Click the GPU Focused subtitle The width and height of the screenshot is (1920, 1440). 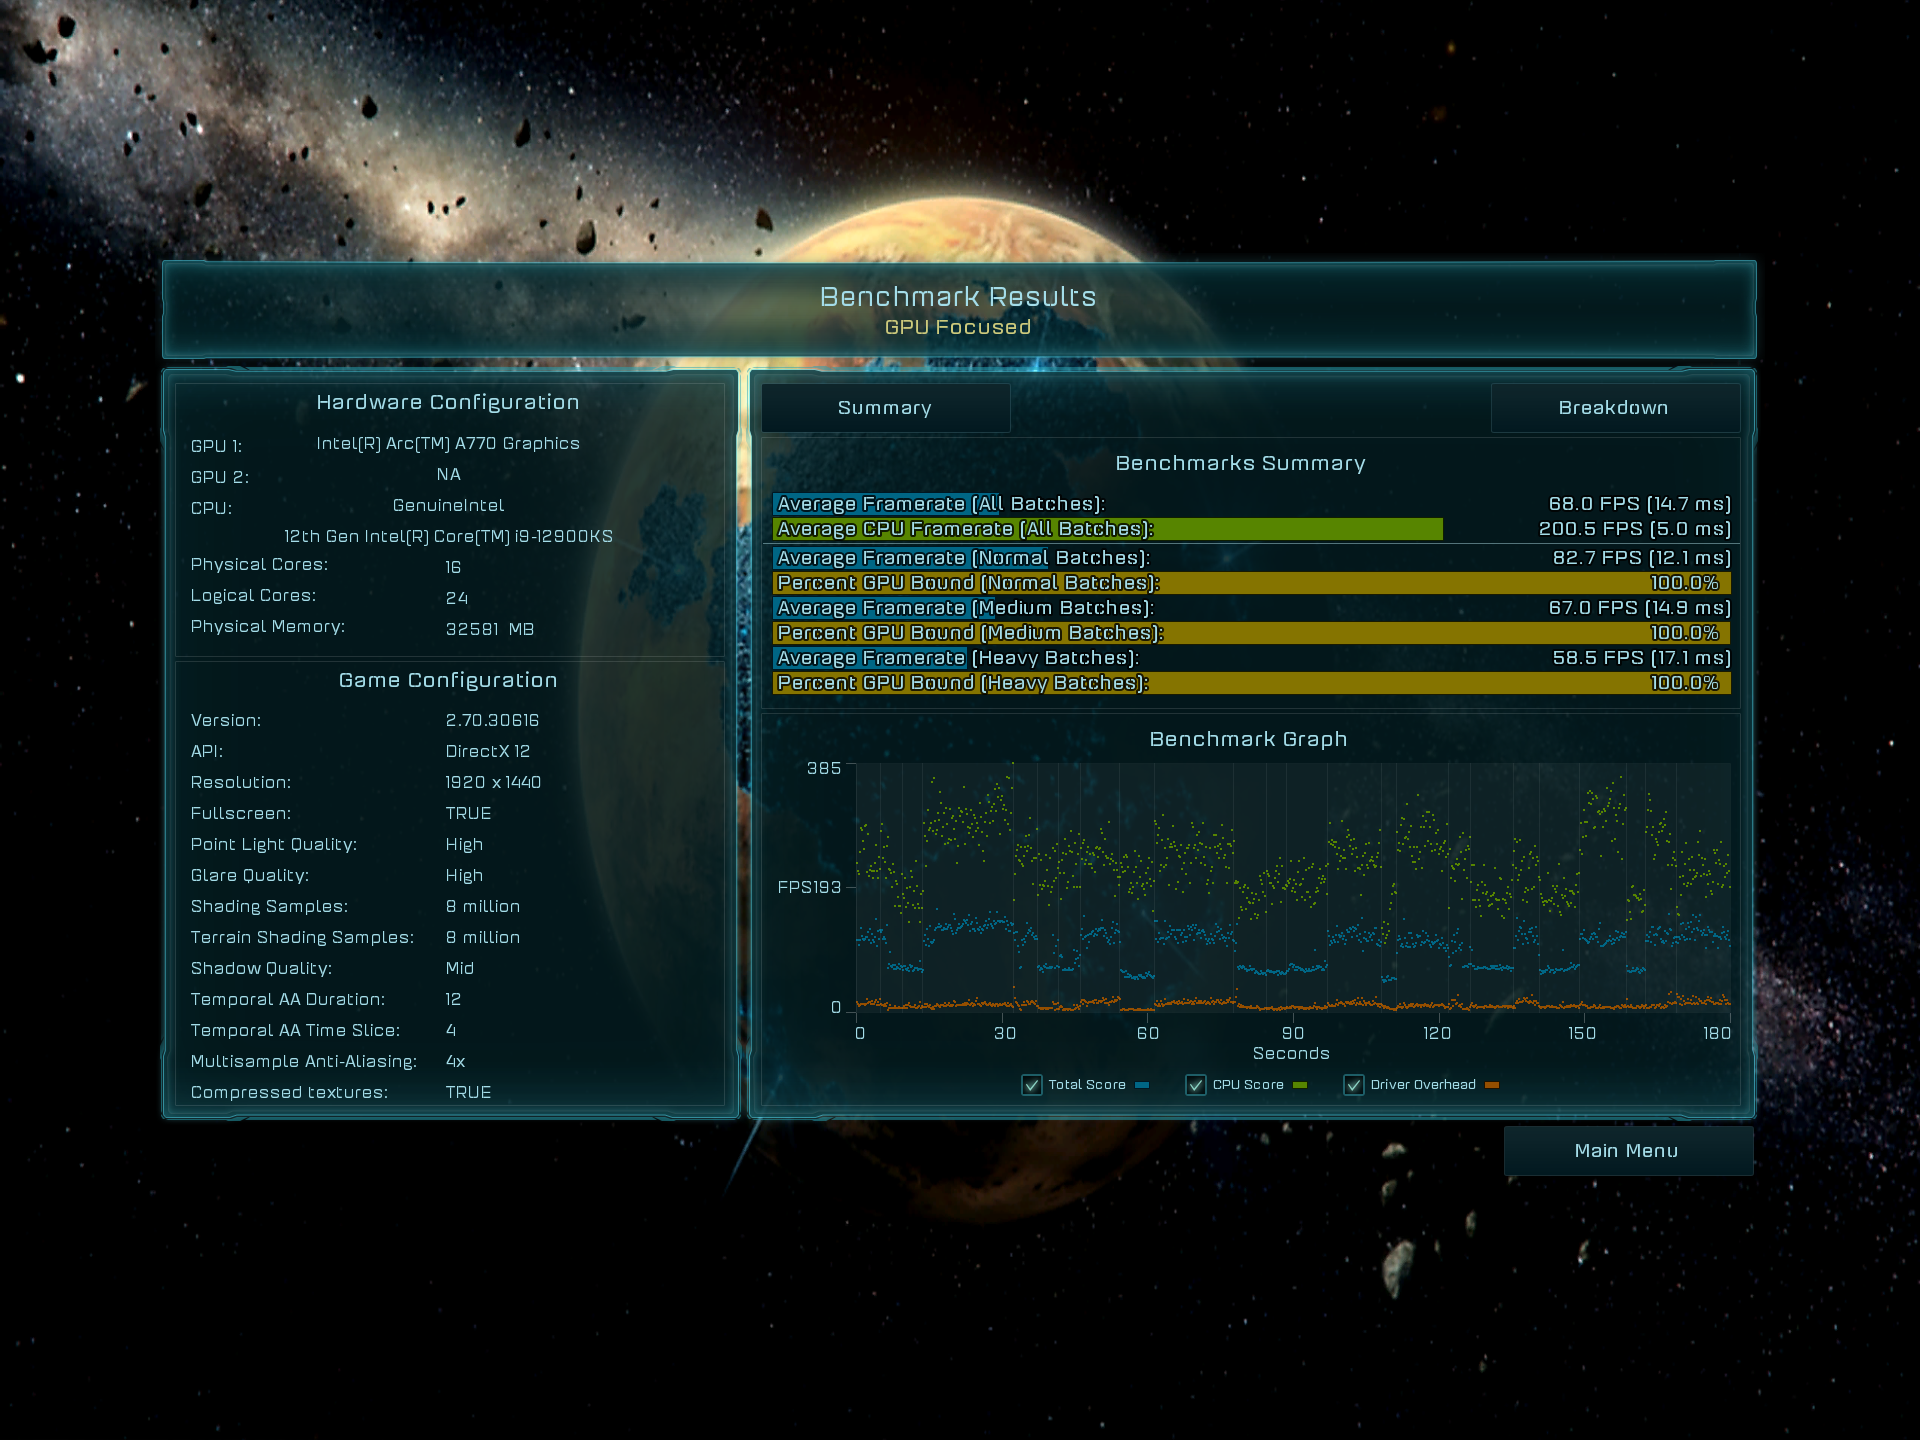[958, 327]
